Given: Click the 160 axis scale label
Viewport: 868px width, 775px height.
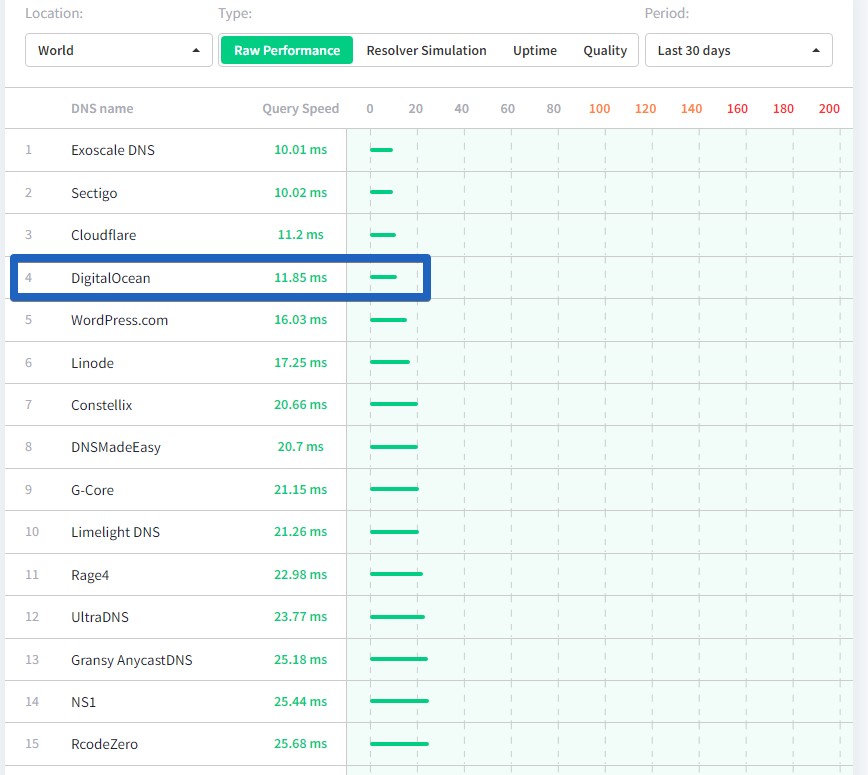Looking at the screenshot, I should click(x=737, y=108).
